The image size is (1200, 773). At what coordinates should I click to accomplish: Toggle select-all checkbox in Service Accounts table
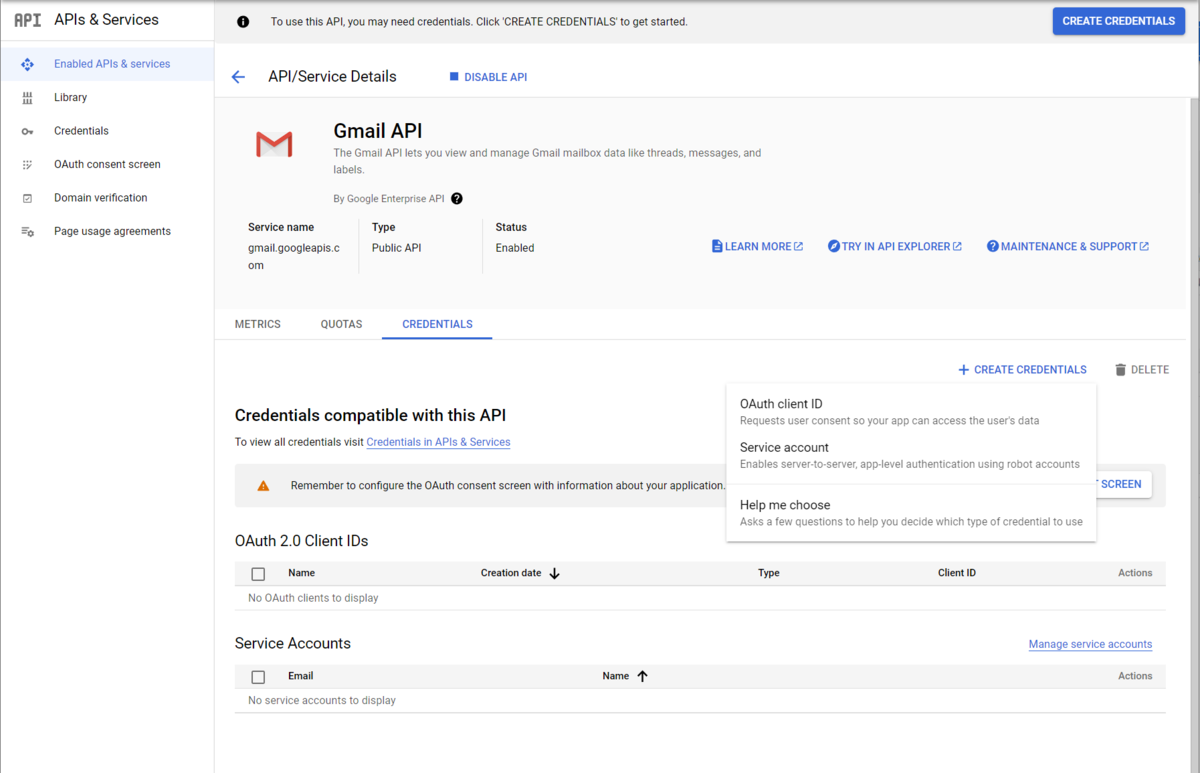click(x=258, y=677)
